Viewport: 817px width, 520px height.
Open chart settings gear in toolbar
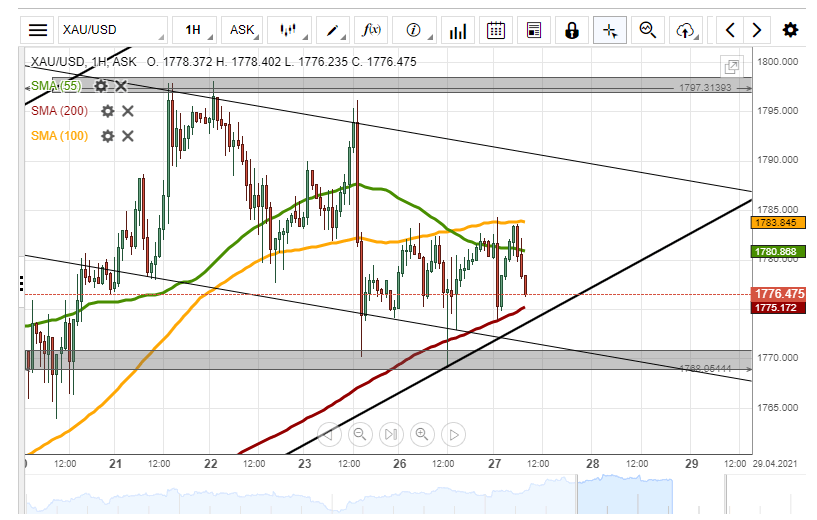click(x=790, y=30)
